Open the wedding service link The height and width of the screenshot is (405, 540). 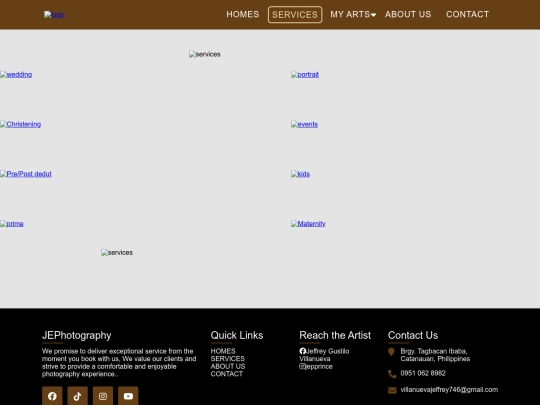[16, 74]
